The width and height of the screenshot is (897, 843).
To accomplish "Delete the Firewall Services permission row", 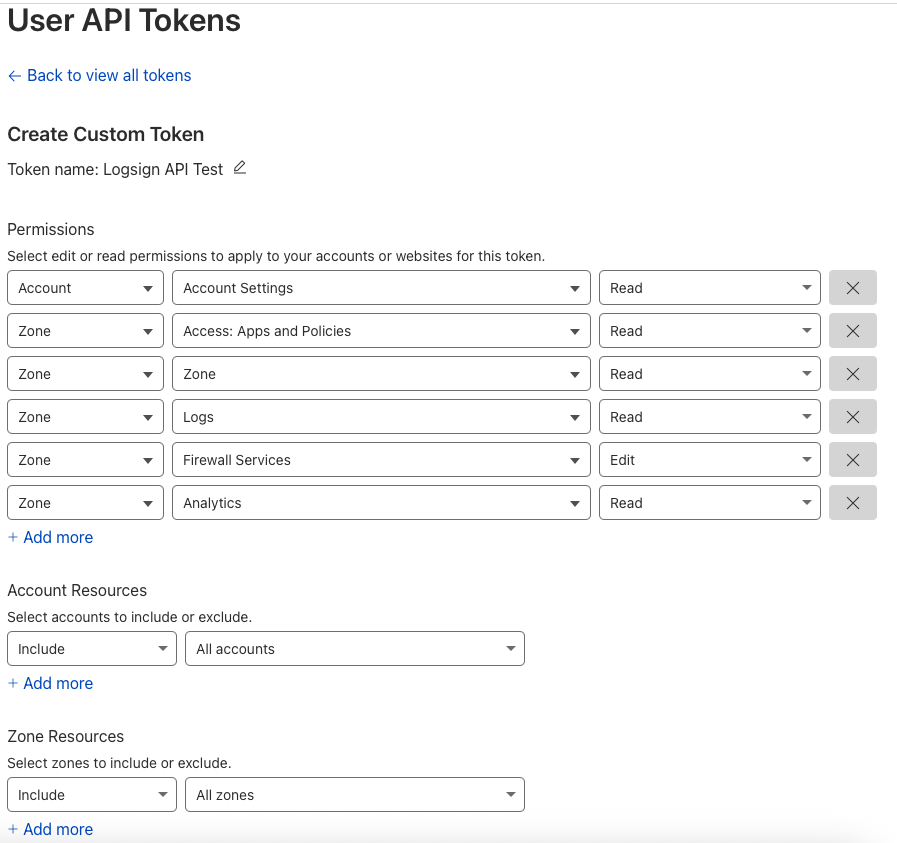I will coord(852,459).
